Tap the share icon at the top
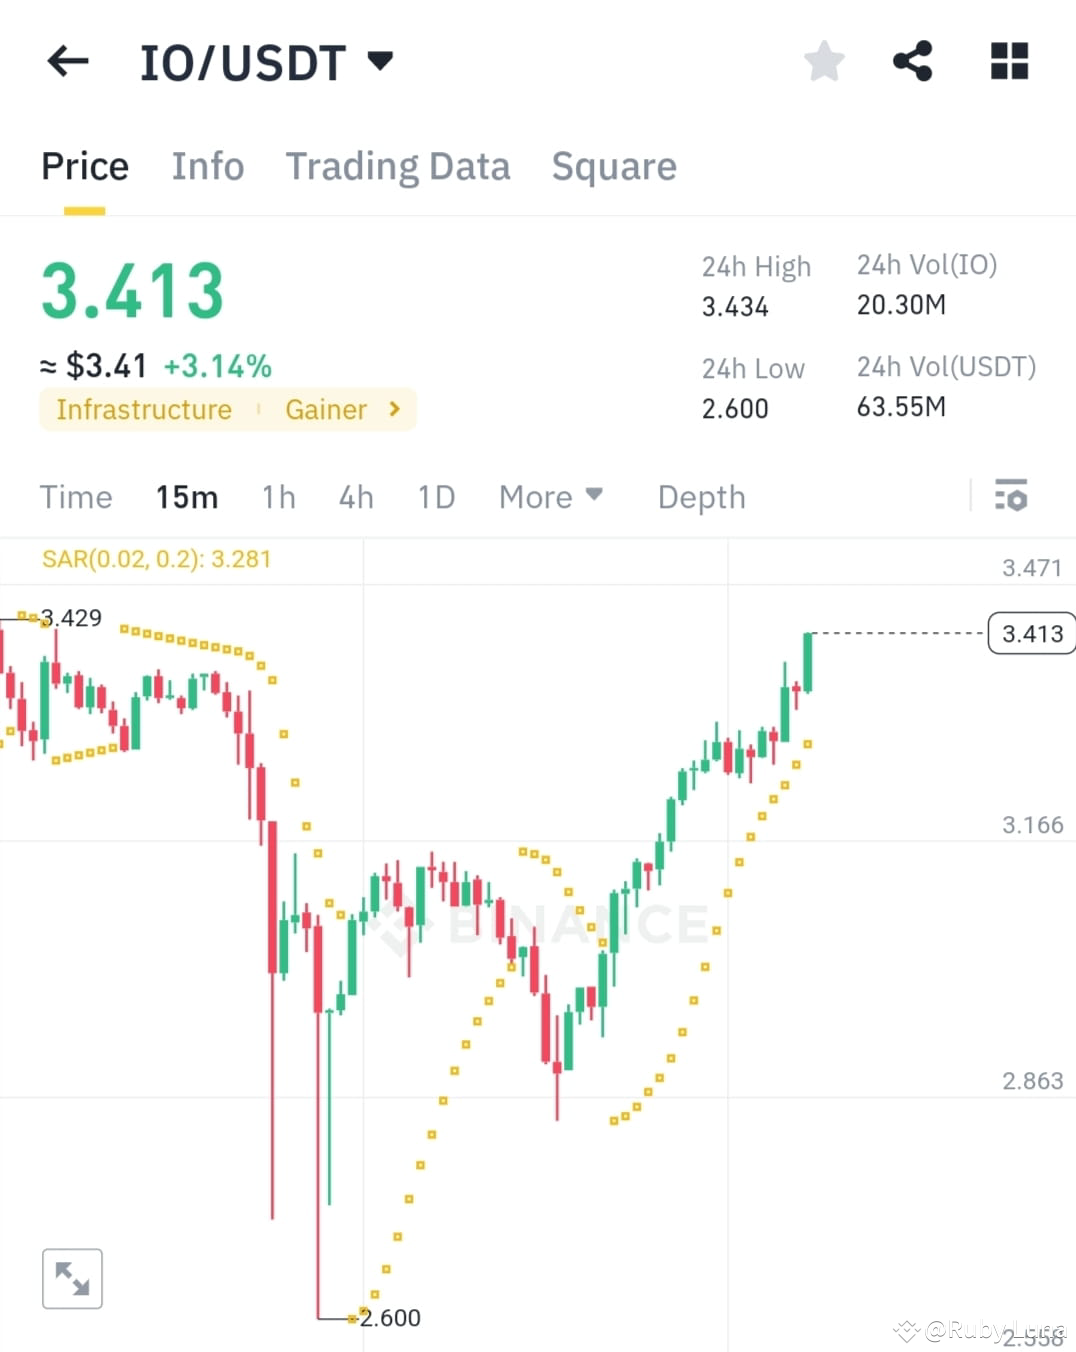This screenshot has height=1352, width=1076. [913, 60]
